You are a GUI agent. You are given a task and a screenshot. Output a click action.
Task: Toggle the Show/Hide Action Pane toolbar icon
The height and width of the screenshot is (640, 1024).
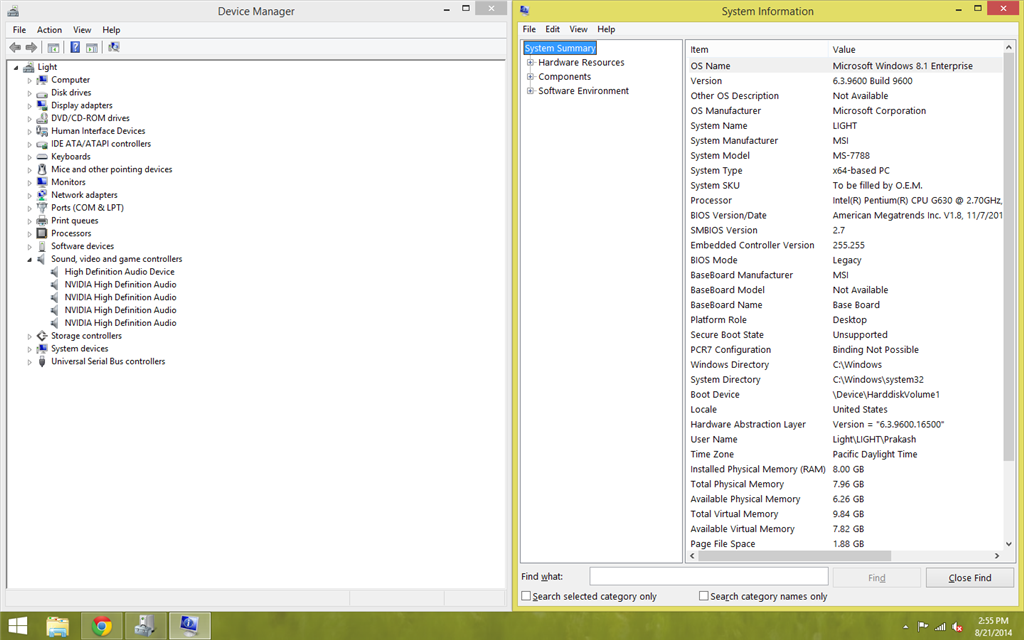click(92, 48)
